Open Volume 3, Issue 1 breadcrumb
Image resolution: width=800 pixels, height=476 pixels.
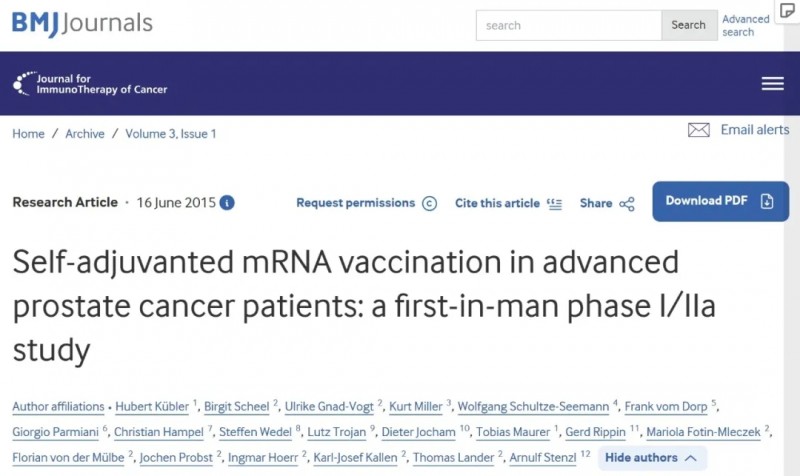(x=171, y=134)
